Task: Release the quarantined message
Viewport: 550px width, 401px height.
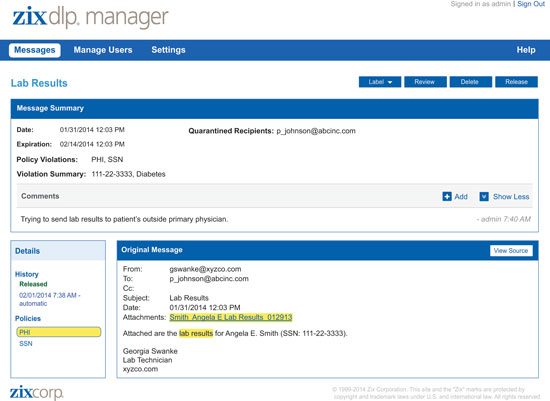Action: click(x=516, y=82)
